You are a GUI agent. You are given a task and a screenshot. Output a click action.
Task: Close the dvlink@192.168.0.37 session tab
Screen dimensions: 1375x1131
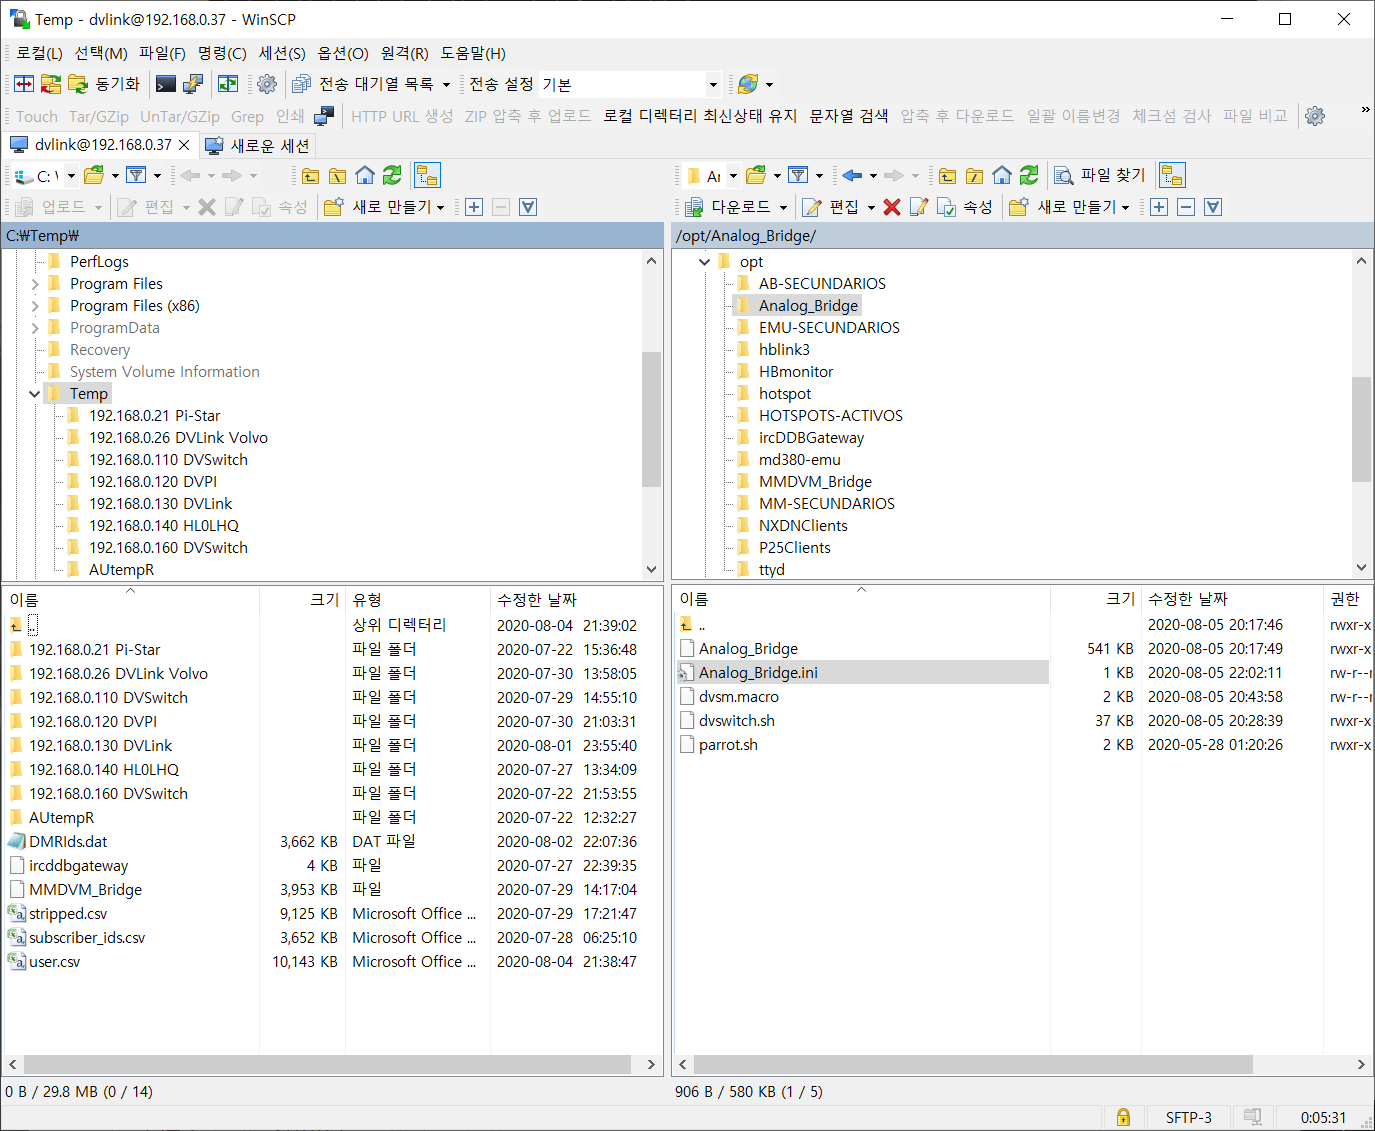point(184,145)
